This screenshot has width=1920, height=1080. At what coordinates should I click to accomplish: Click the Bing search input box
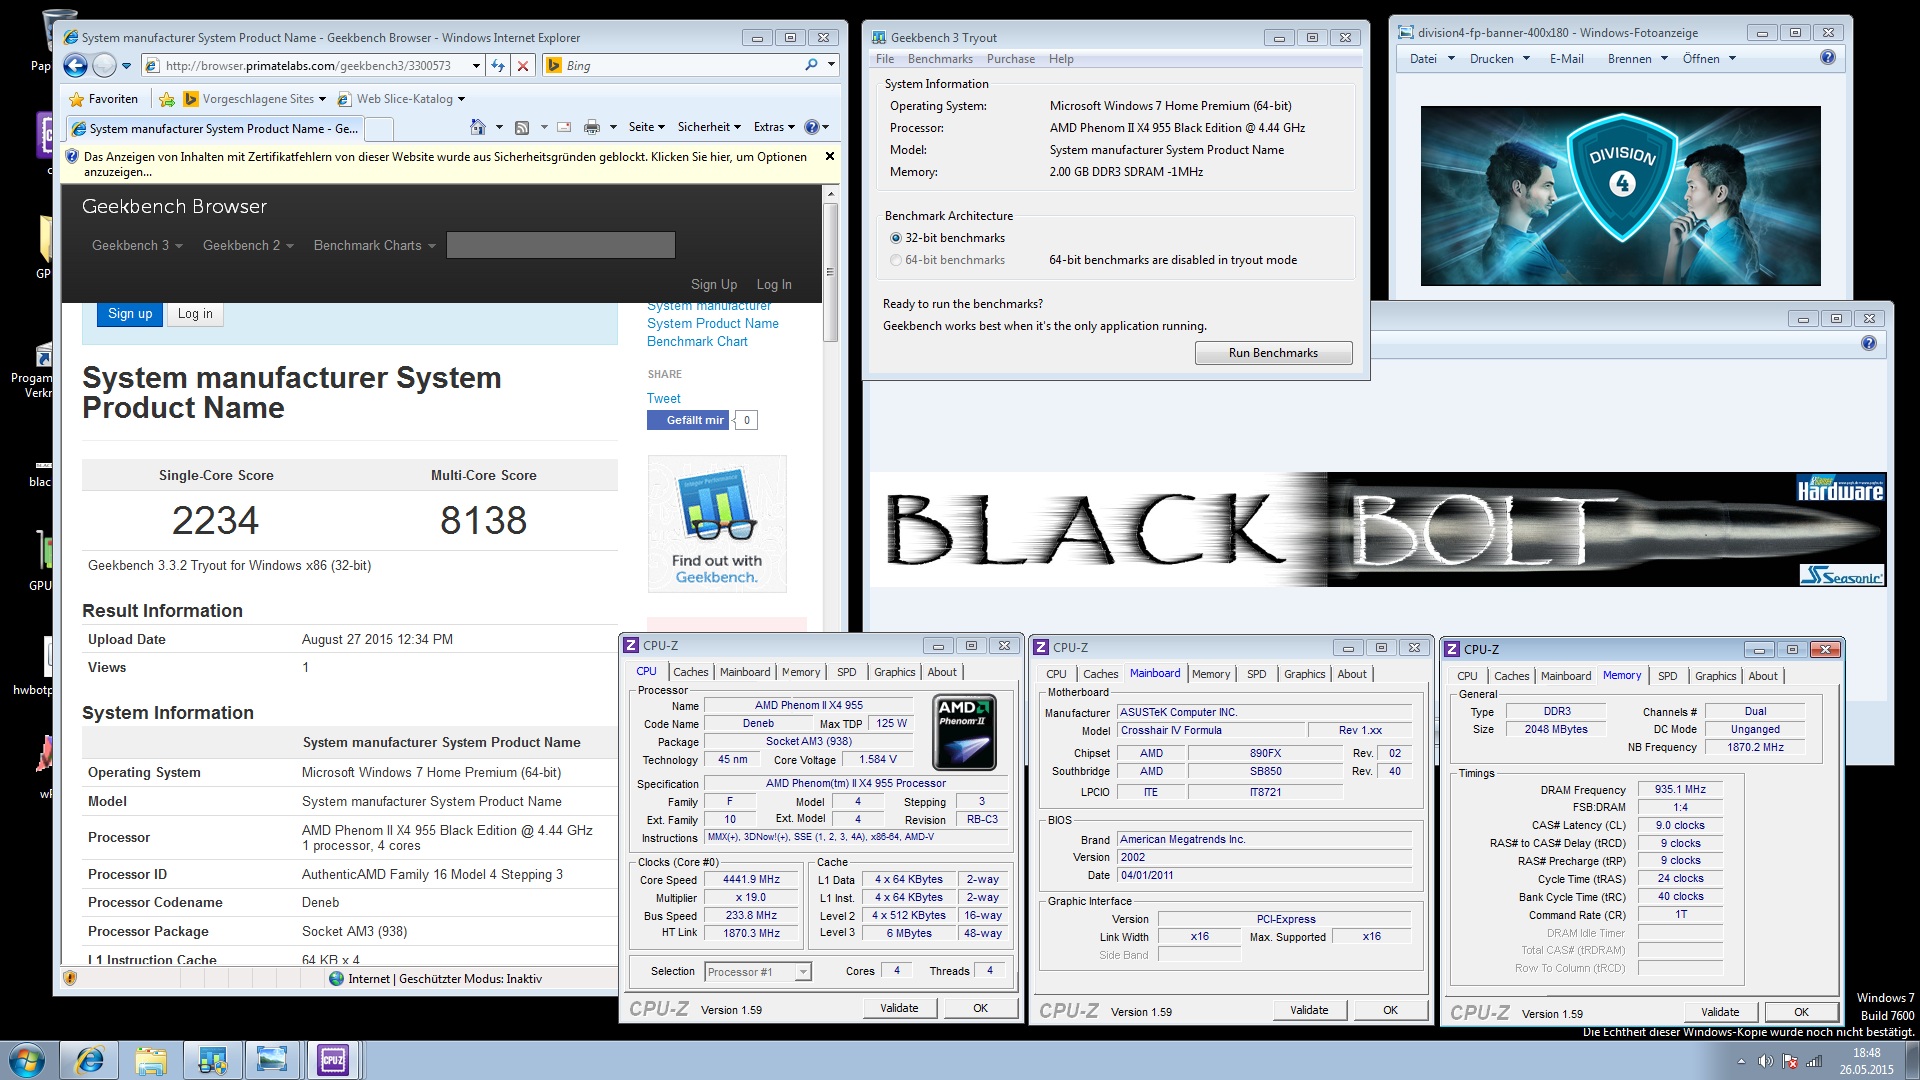(682, 65)
